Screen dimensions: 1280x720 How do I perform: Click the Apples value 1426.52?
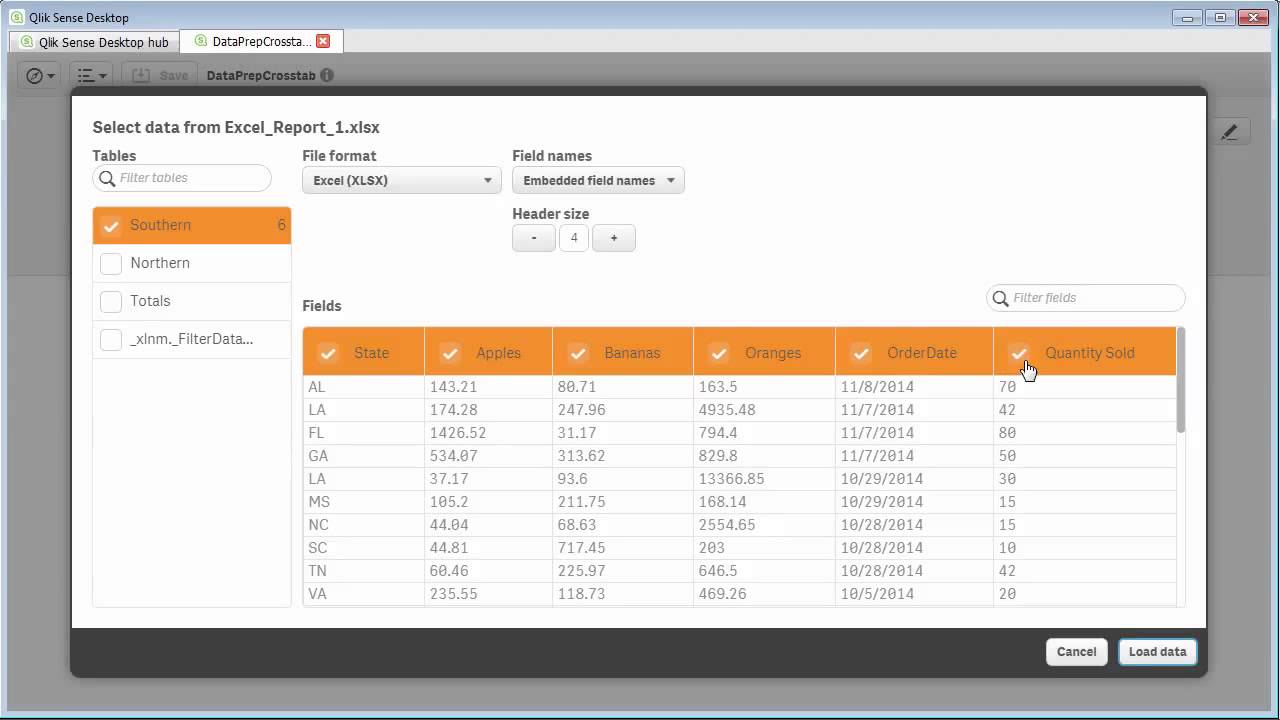458,433
